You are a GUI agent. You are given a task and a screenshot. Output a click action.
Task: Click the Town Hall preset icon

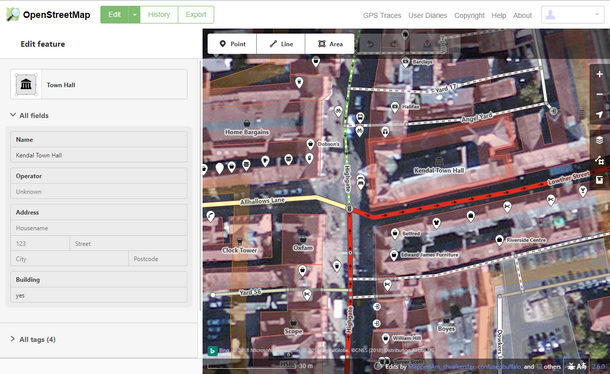click(26, 84)
